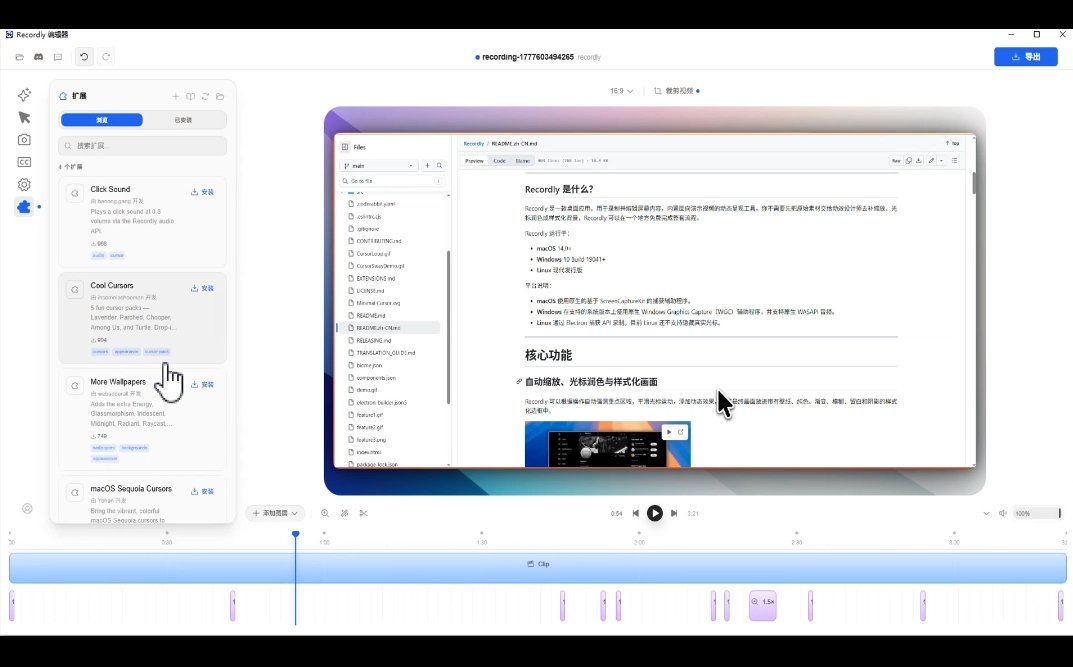Click the crop video button above preview
The image size is (1073, 667).
(675, 91)
